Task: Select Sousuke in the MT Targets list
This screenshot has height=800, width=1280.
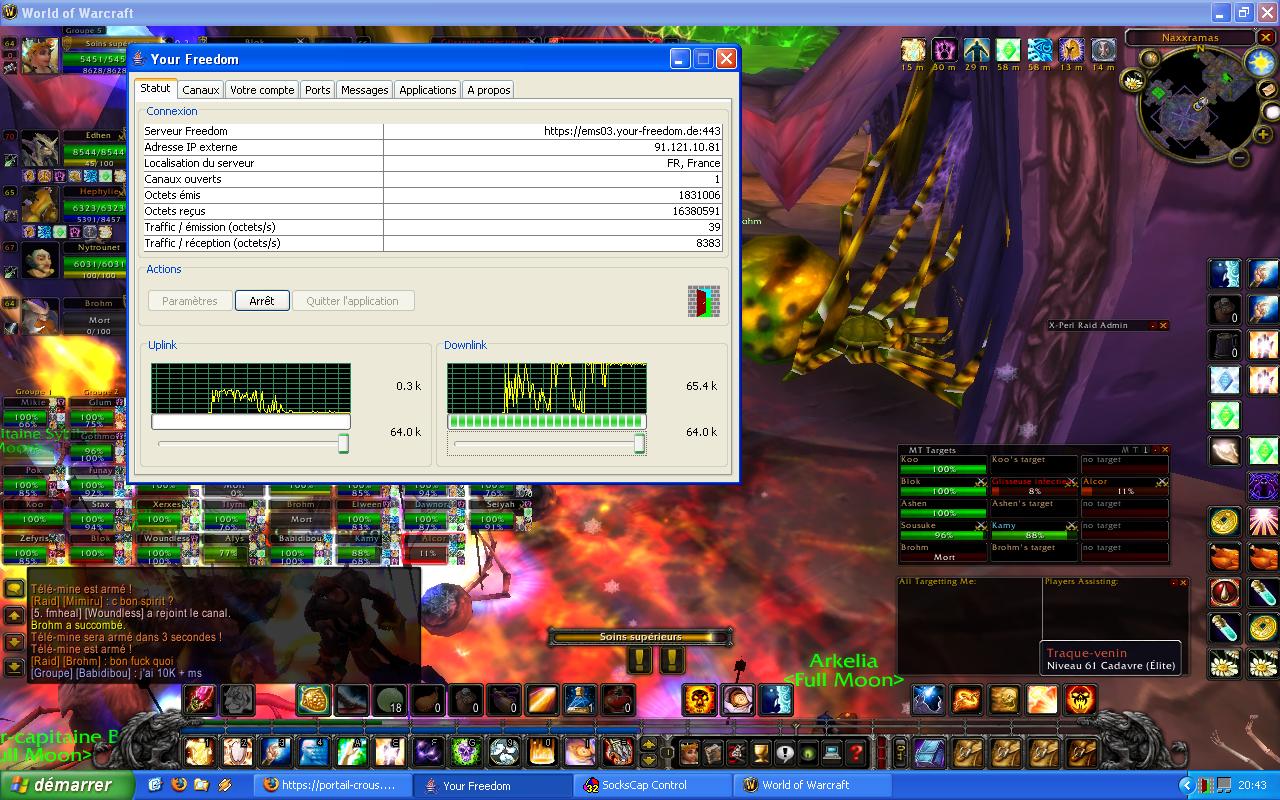Action: tap(944, 531)
